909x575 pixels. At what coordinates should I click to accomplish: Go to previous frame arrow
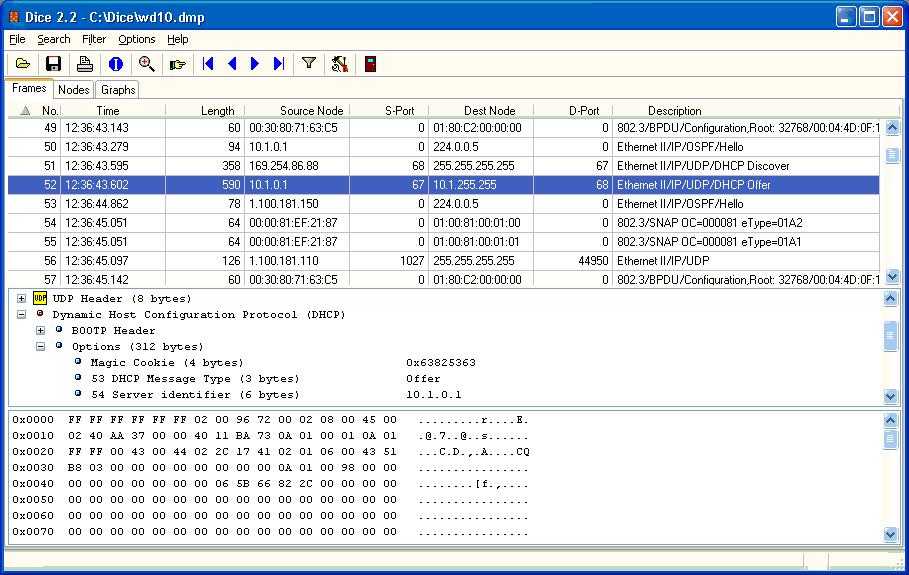coord(232,64)
